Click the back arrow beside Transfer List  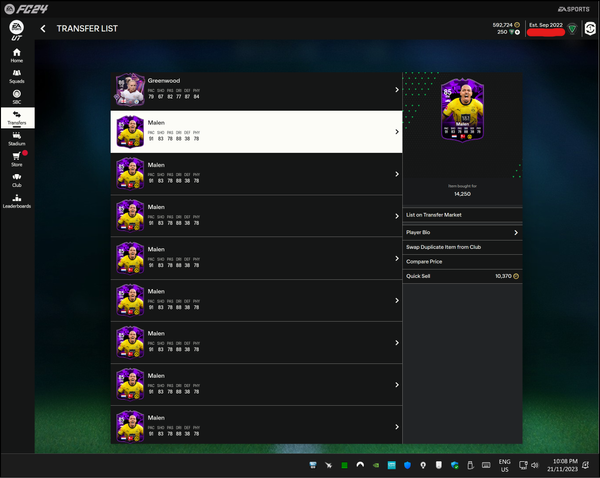pos(43,28)
